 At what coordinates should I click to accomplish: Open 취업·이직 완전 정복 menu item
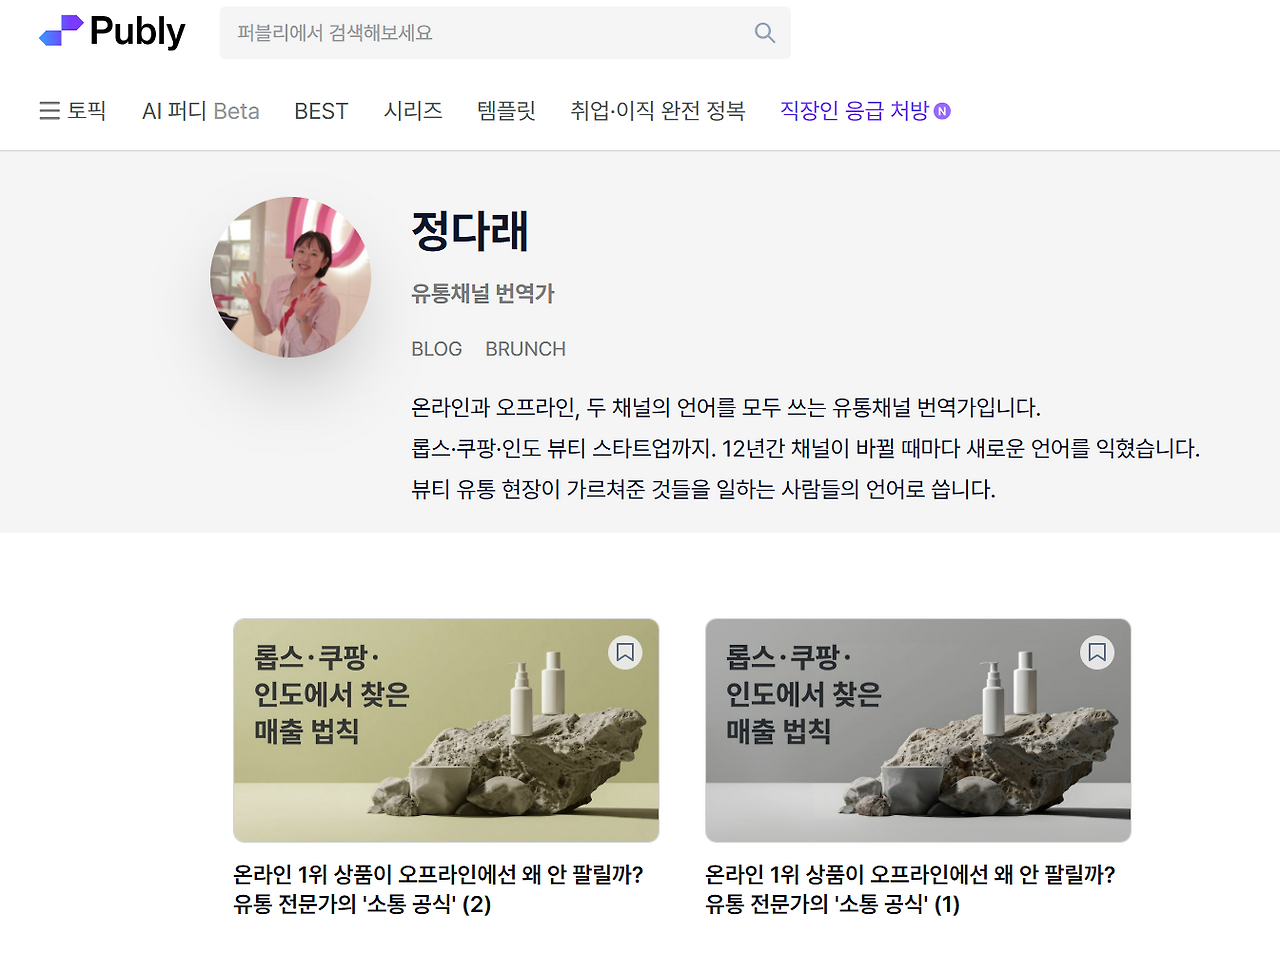(x=658, y=111)
